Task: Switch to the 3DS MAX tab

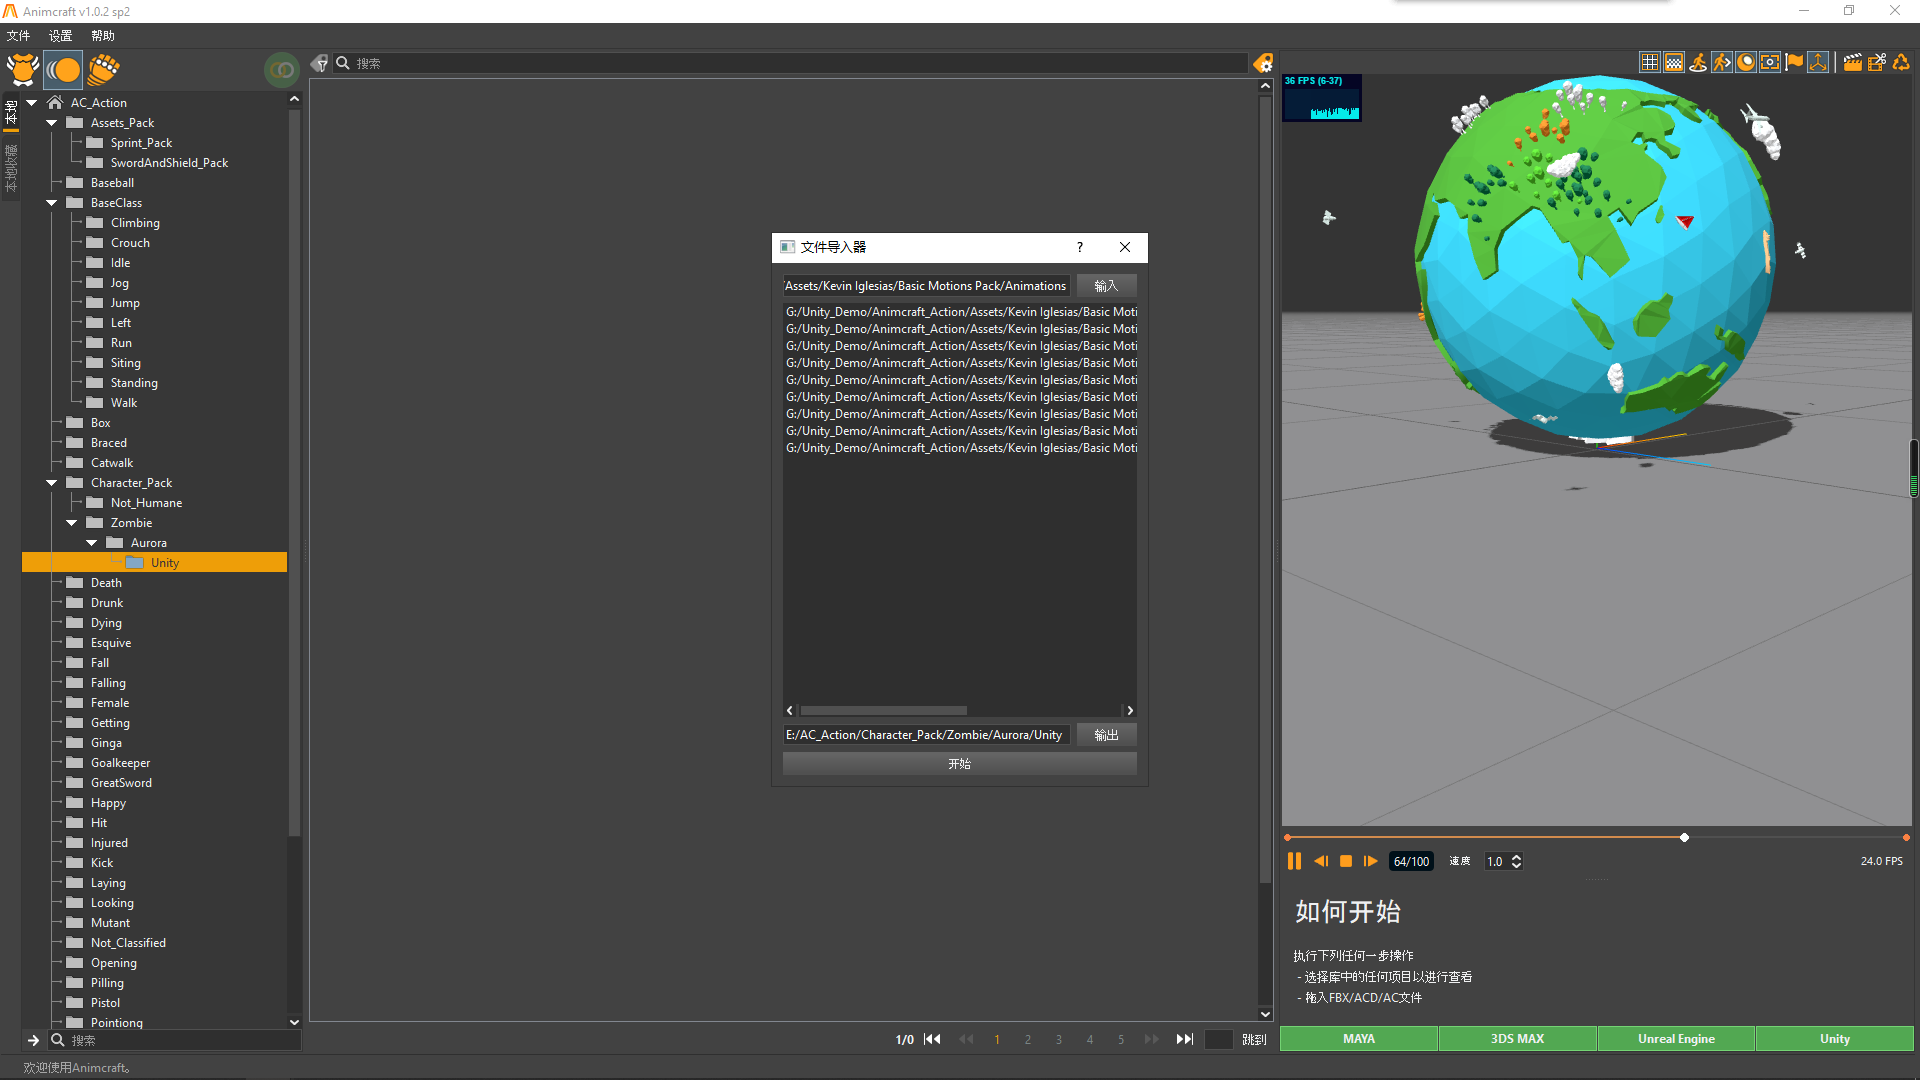Action: pyautogui.click(x=1517, y=1039)
